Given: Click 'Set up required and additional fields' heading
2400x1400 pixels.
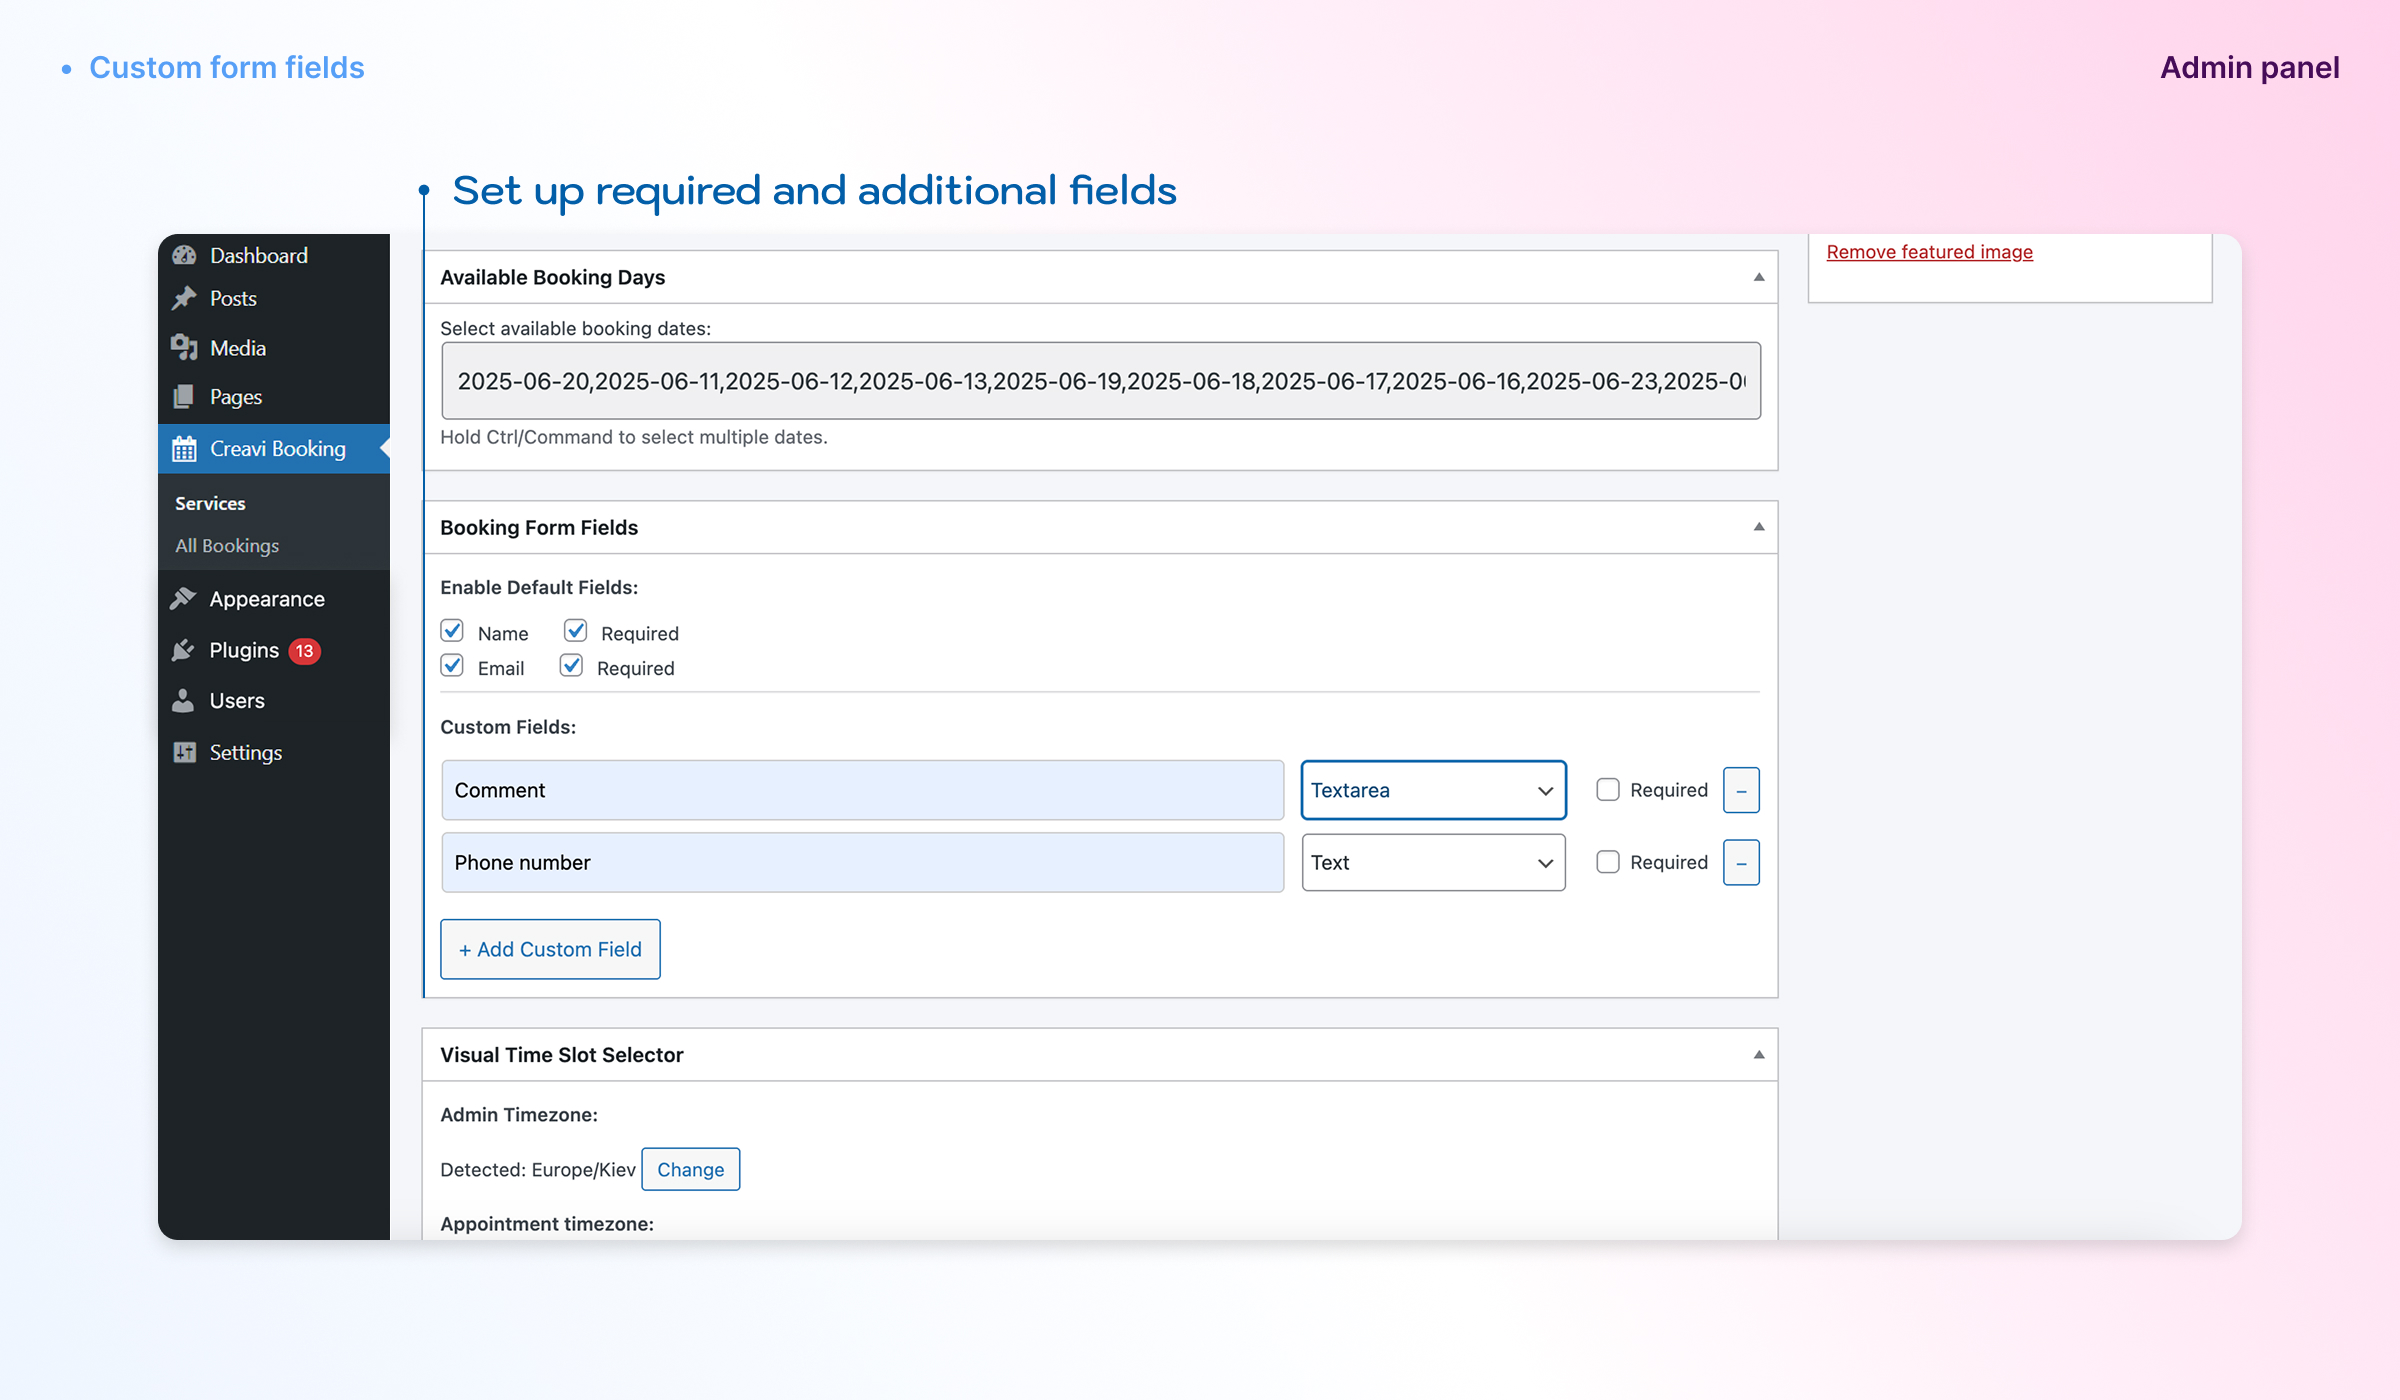Looking at the screenshot, I should 815,190.
